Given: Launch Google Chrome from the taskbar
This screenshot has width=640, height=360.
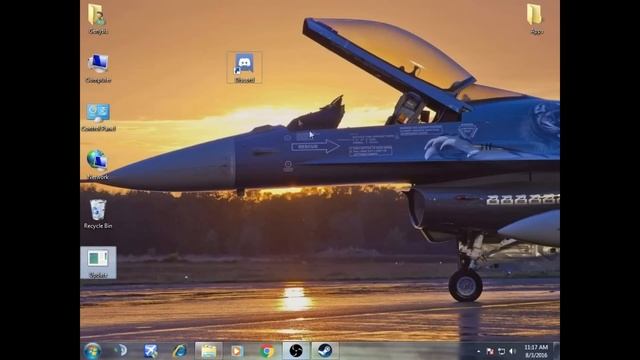Looking at the screenshot, I should 267,351.
